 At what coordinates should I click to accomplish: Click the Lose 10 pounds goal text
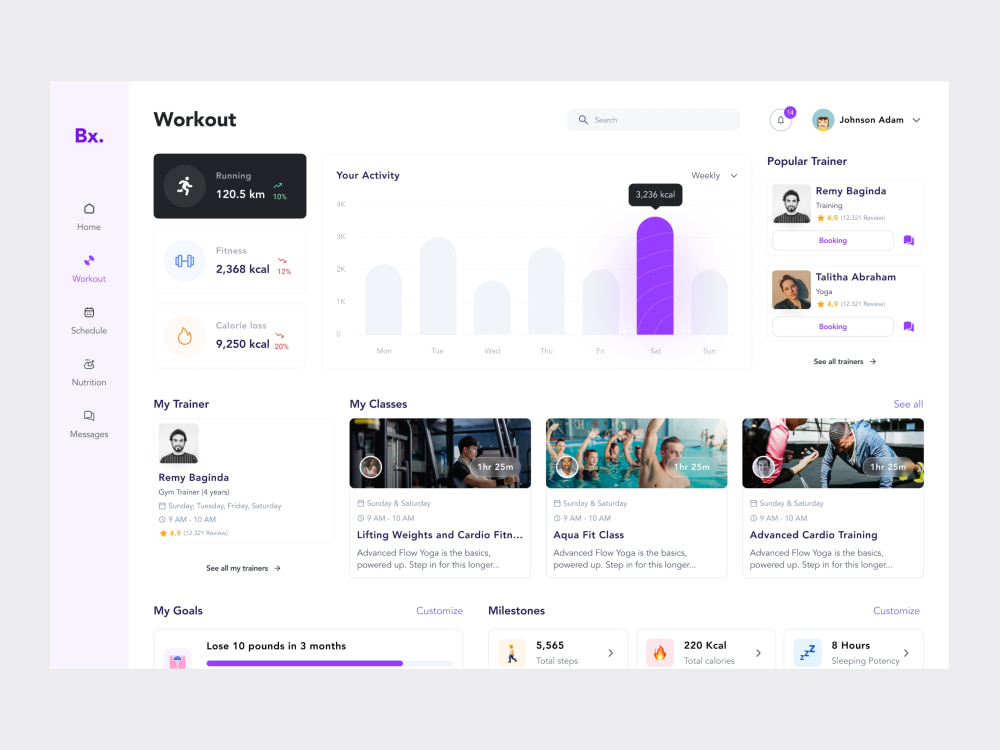pos(276,646)
